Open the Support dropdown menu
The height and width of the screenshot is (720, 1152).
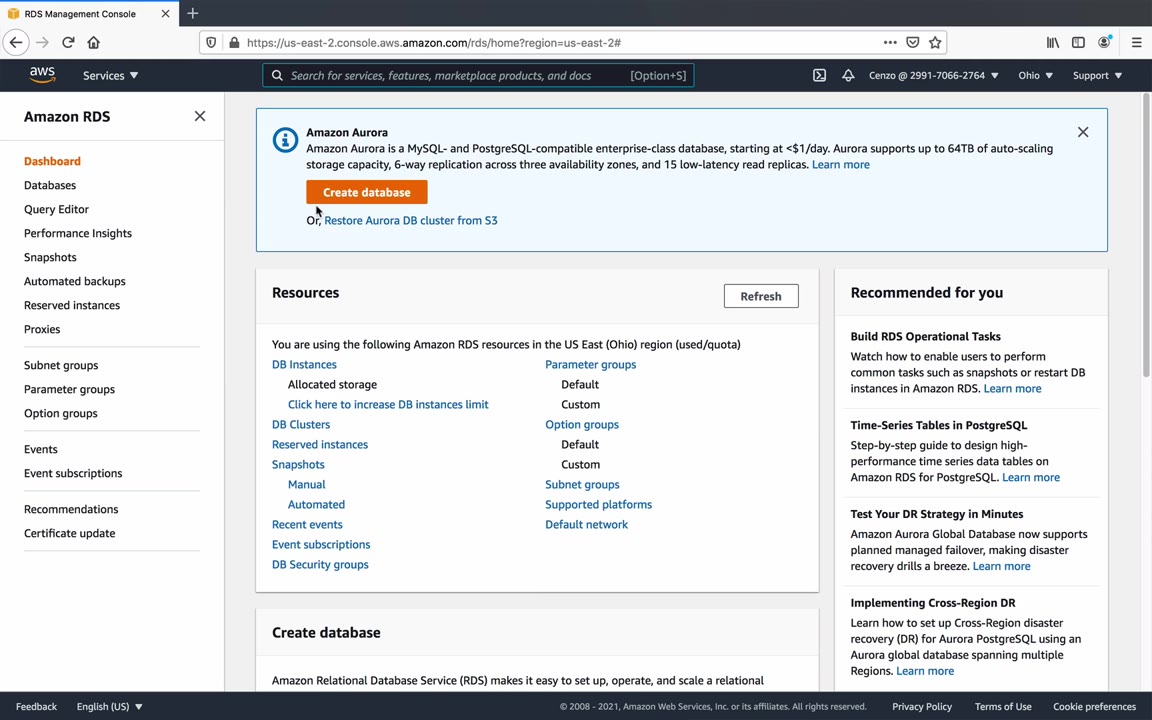1097,75
